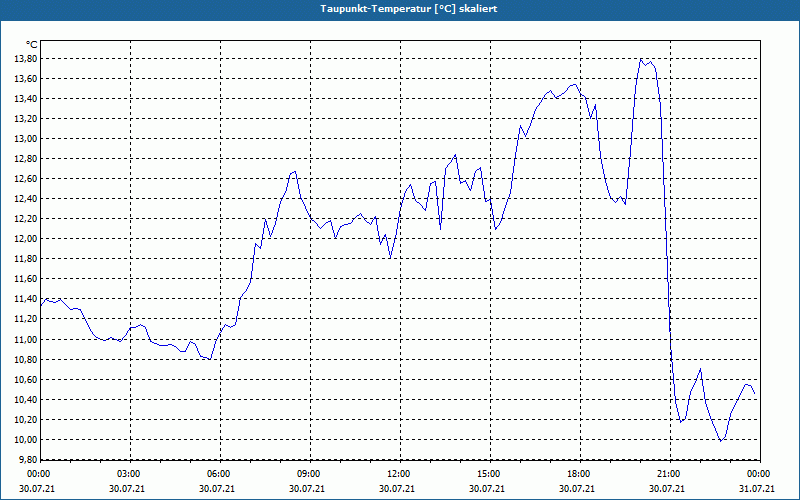The image size is (800, 500).
Task: Select the "18:00" time axis label
Action: (x=579, y=474)
